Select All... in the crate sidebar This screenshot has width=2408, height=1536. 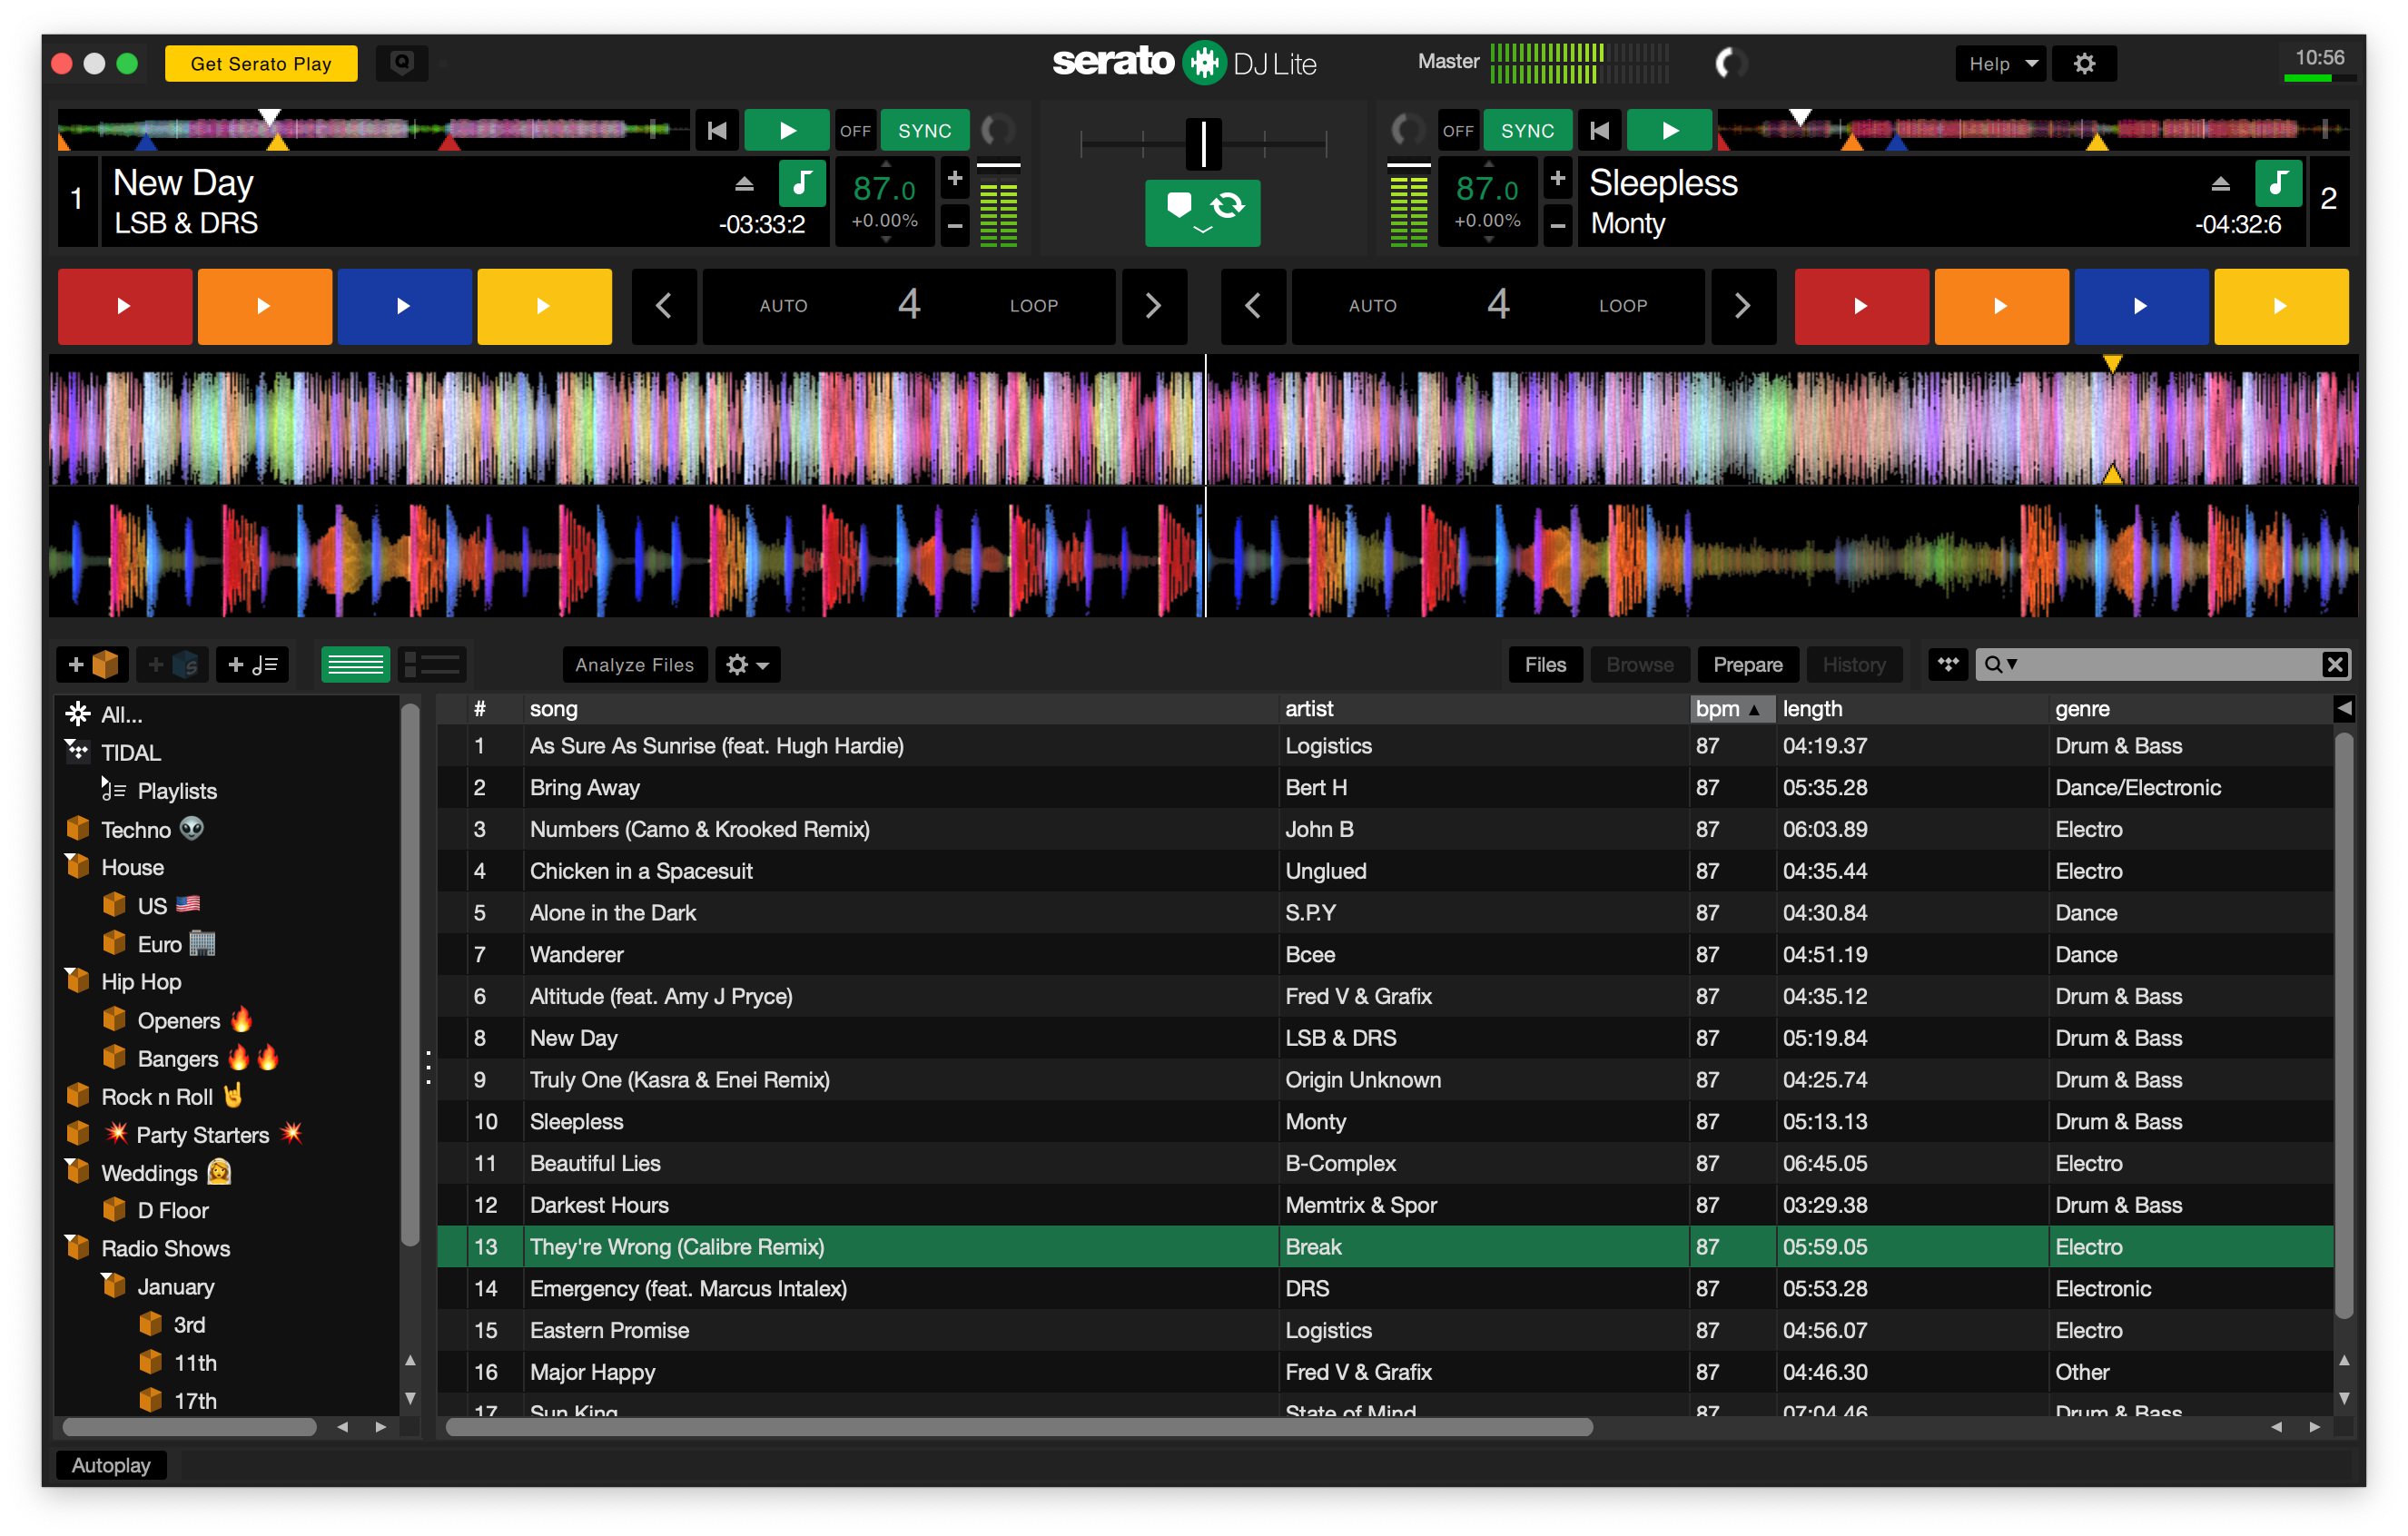pos(121,715)
